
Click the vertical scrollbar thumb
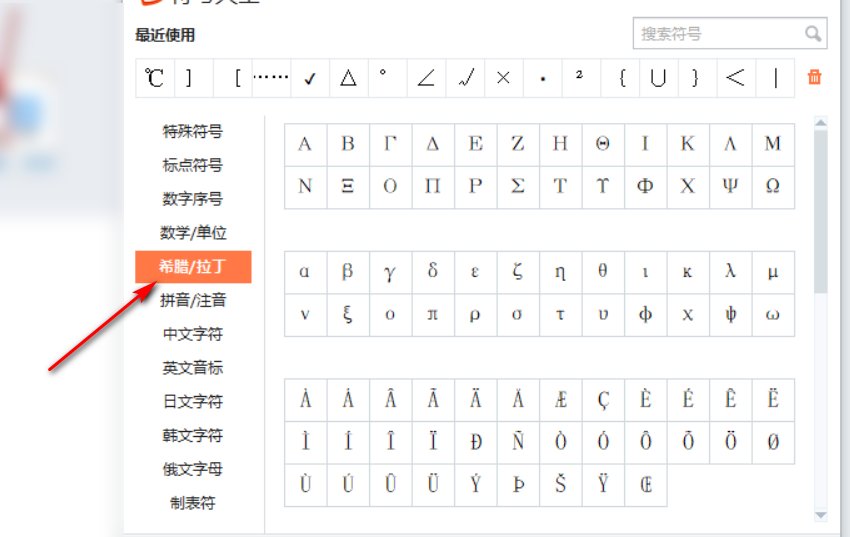pos(821,211)
